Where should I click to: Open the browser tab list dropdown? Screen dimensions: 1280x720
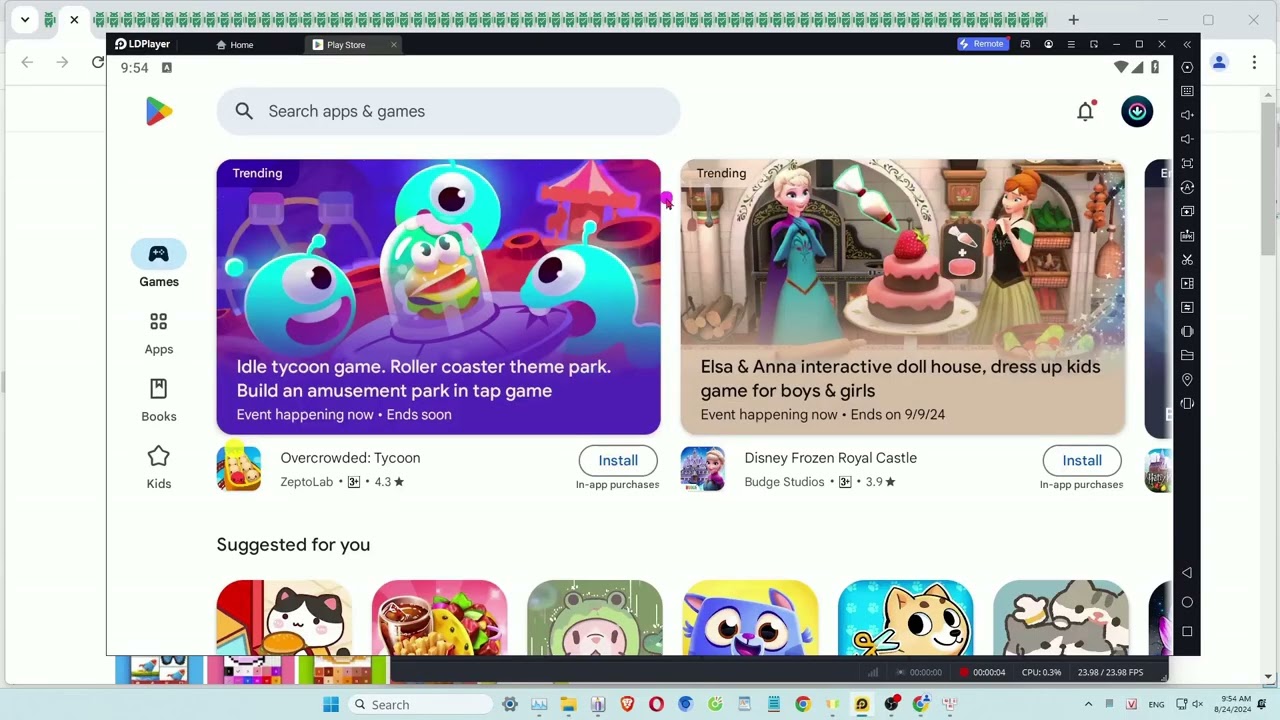pos(25,20)
